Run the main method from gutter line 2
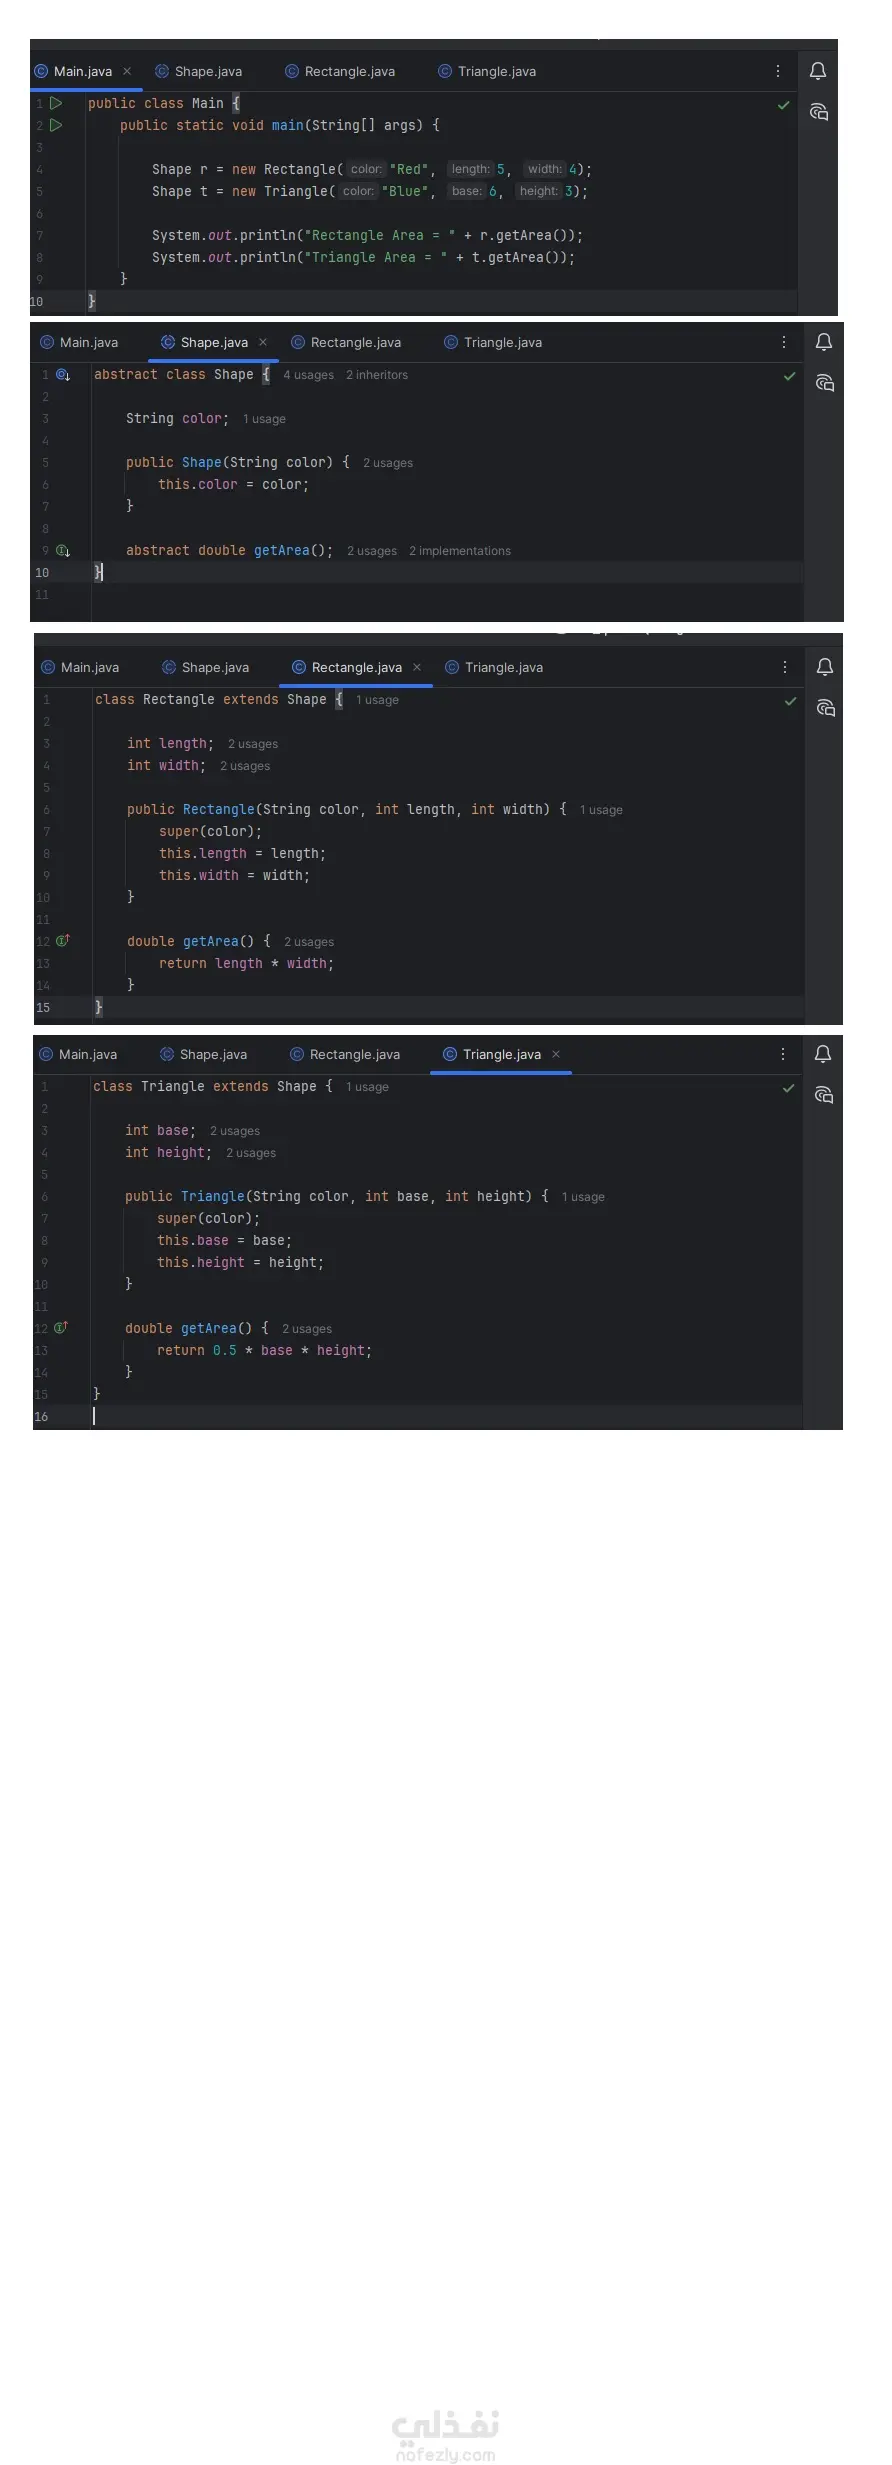 pos(56,125)
